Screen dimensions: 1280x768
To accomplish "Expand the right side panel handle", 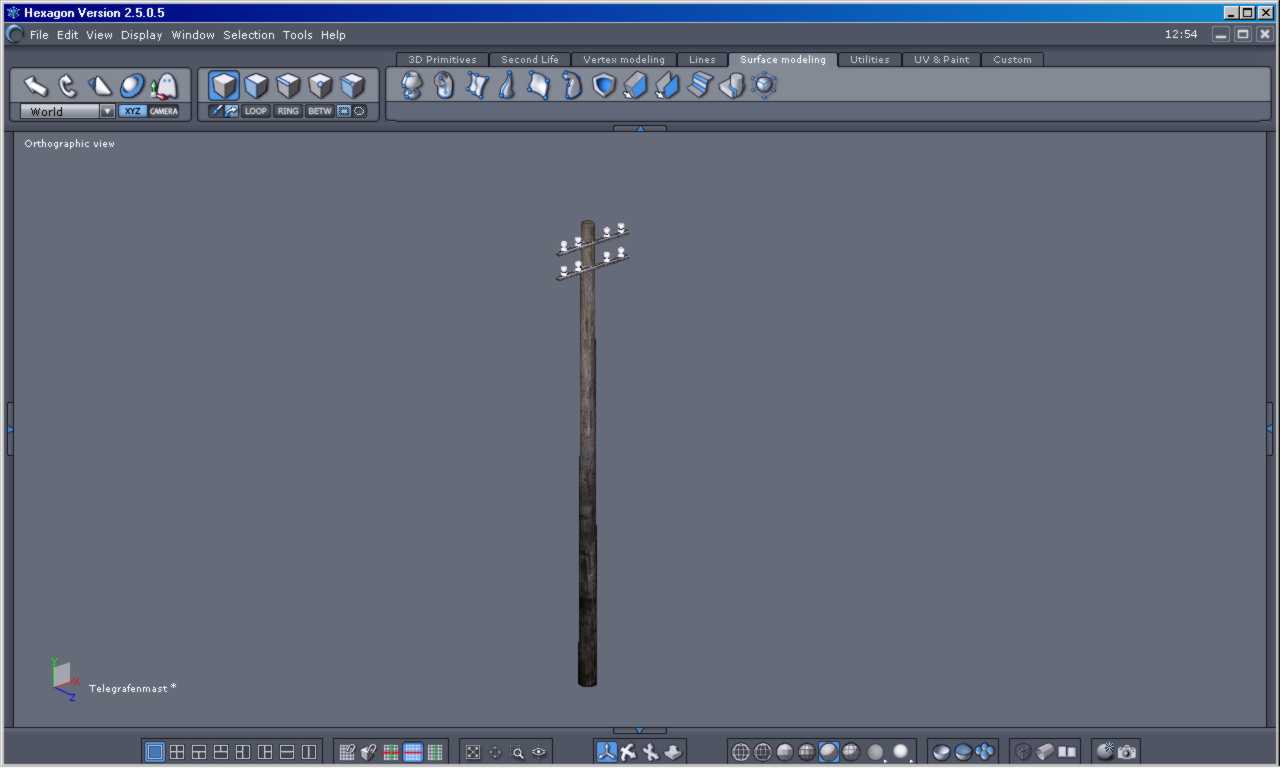I will pos(1270,429).
